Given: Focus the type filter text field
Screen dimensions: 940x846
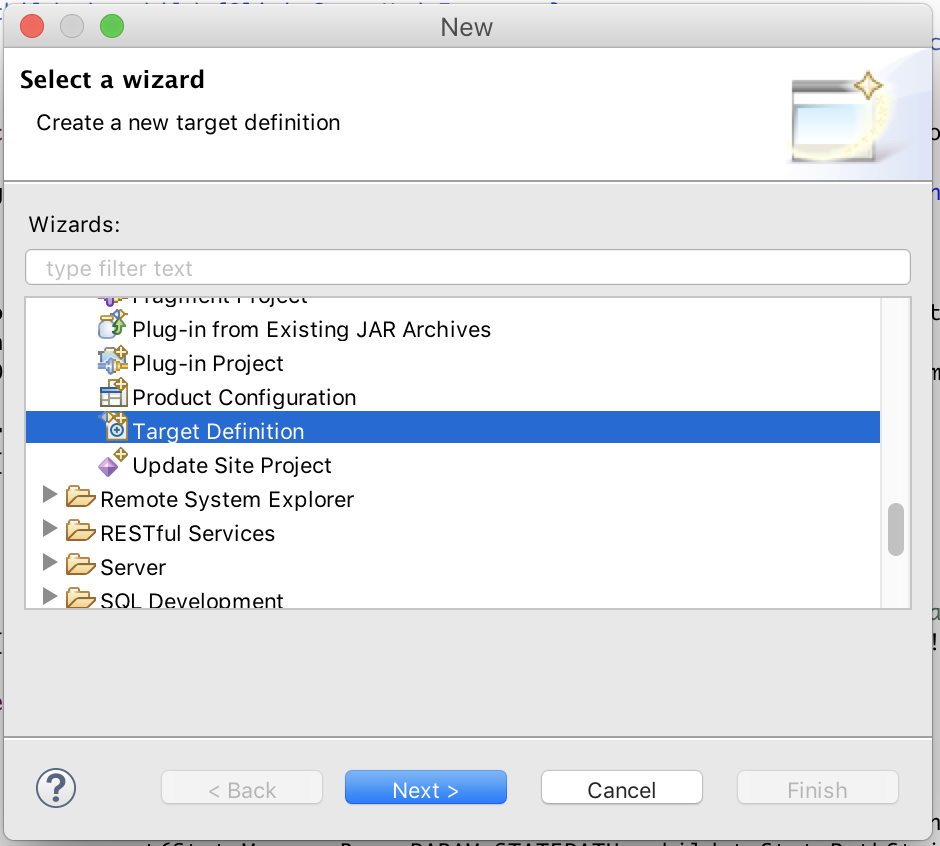Looking at the screenshot, I should (468, 268).
